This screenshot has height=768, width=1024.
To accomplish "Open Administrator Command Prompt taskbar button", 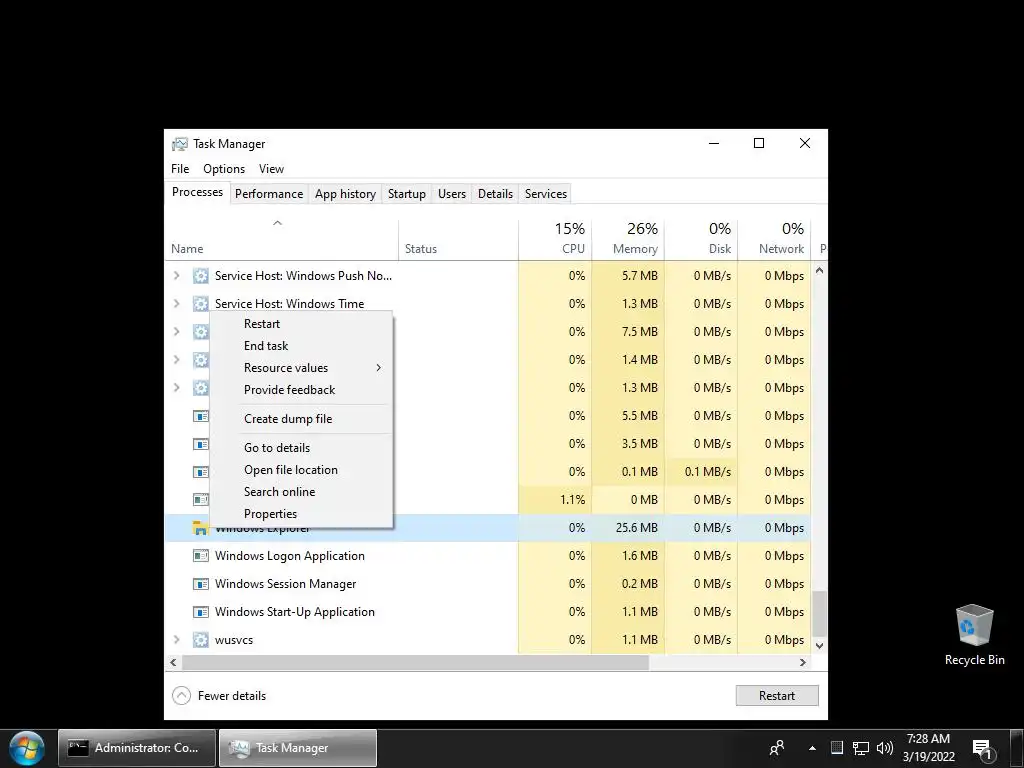I will coord(136,748).
